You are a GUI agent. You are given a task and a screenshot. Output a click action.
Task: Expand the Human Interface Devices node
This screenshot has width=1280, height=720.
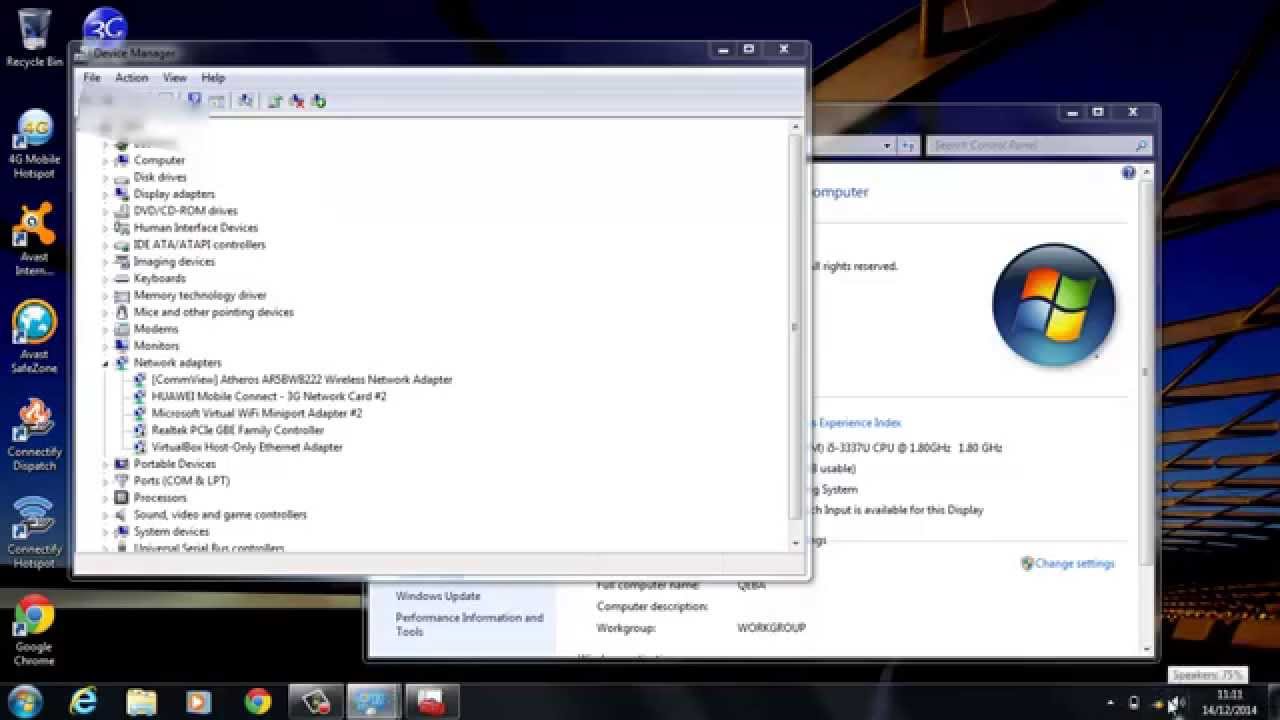pos(105,229)
